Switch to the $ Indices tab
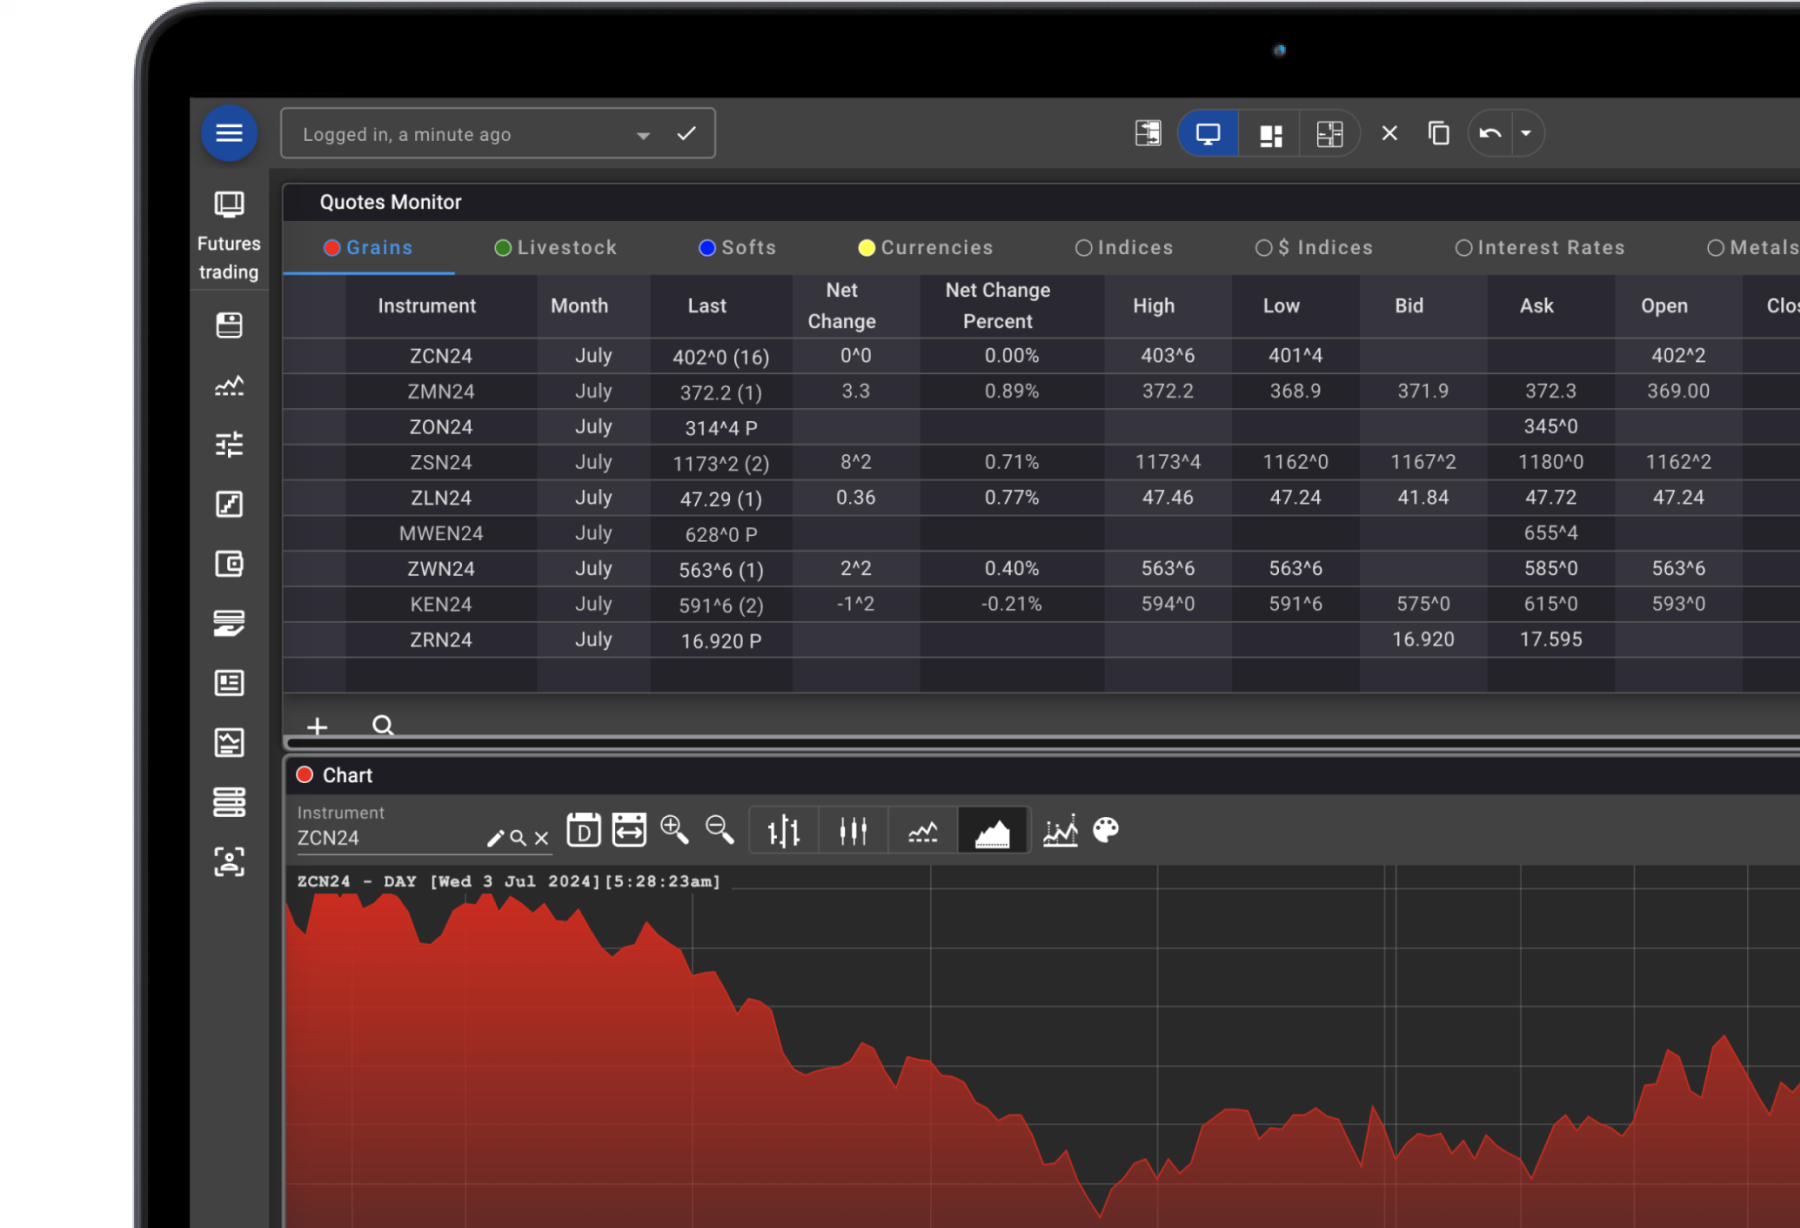 1314,248
